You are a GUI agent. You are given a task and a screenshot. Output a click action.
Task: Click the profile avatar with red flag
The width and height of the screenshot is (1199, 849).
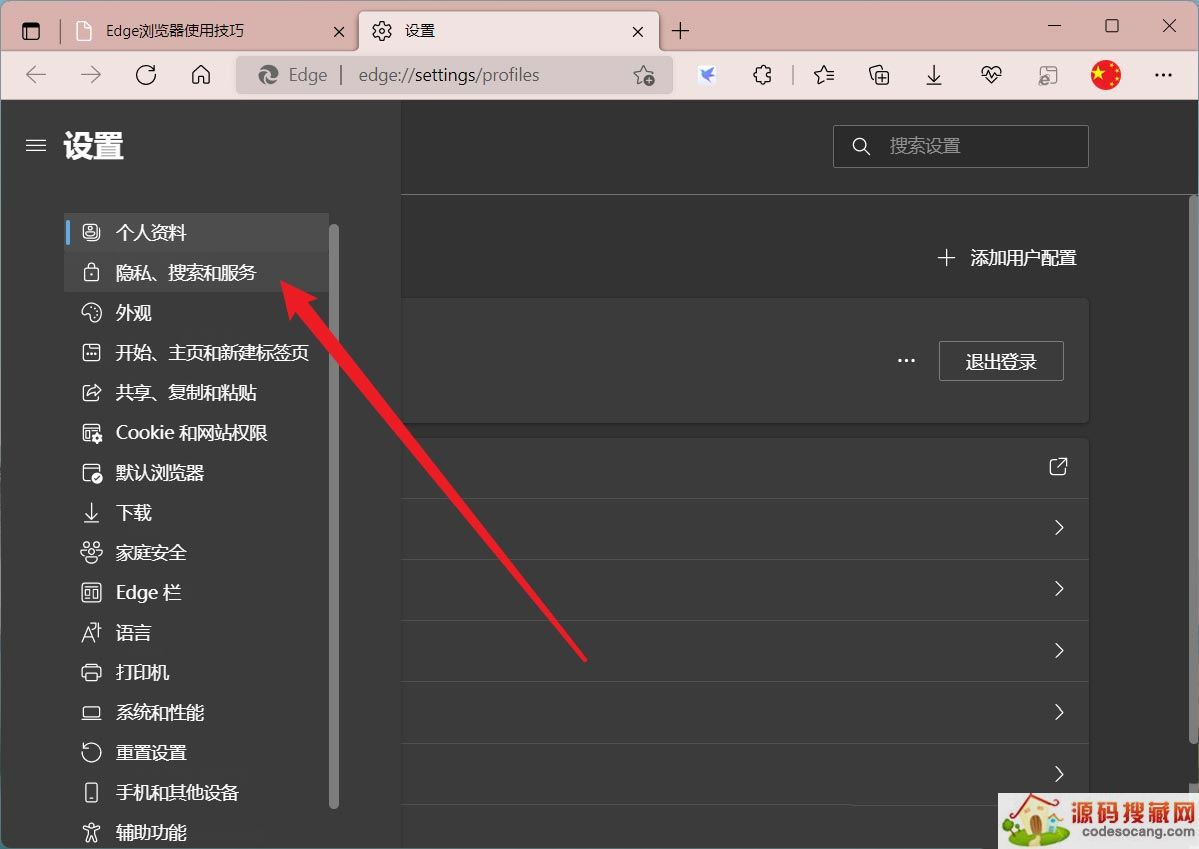pos(1105,75)
